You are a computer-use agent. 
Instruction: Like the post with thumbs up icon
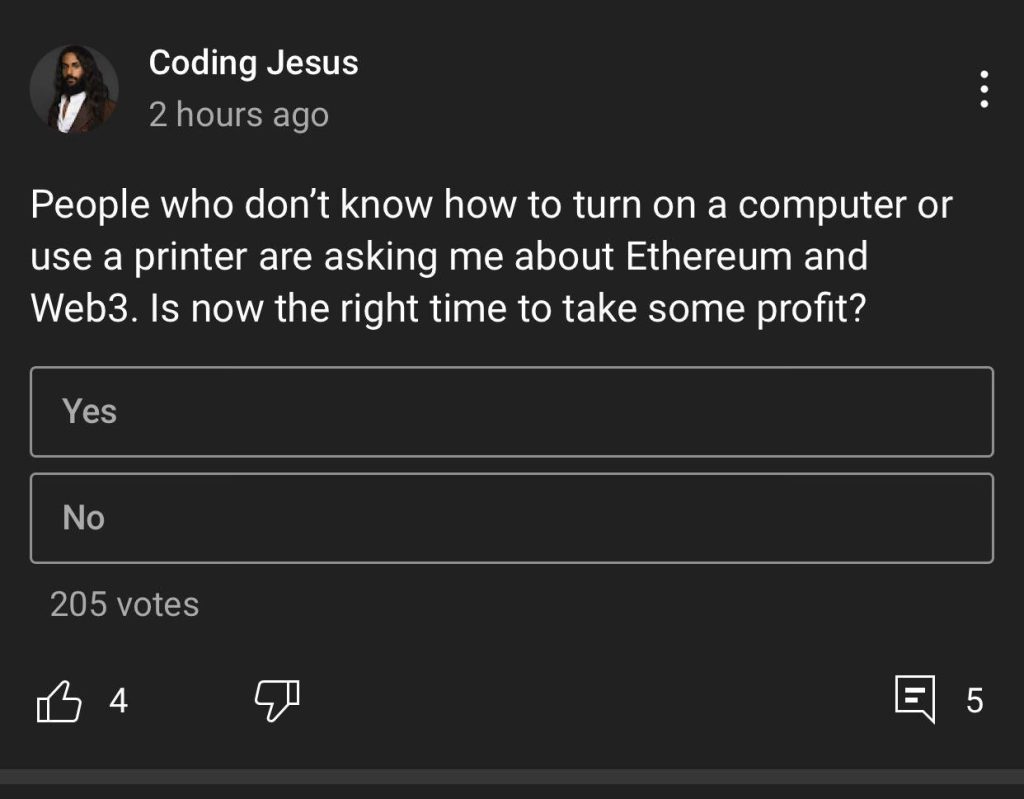pos(59,701)
